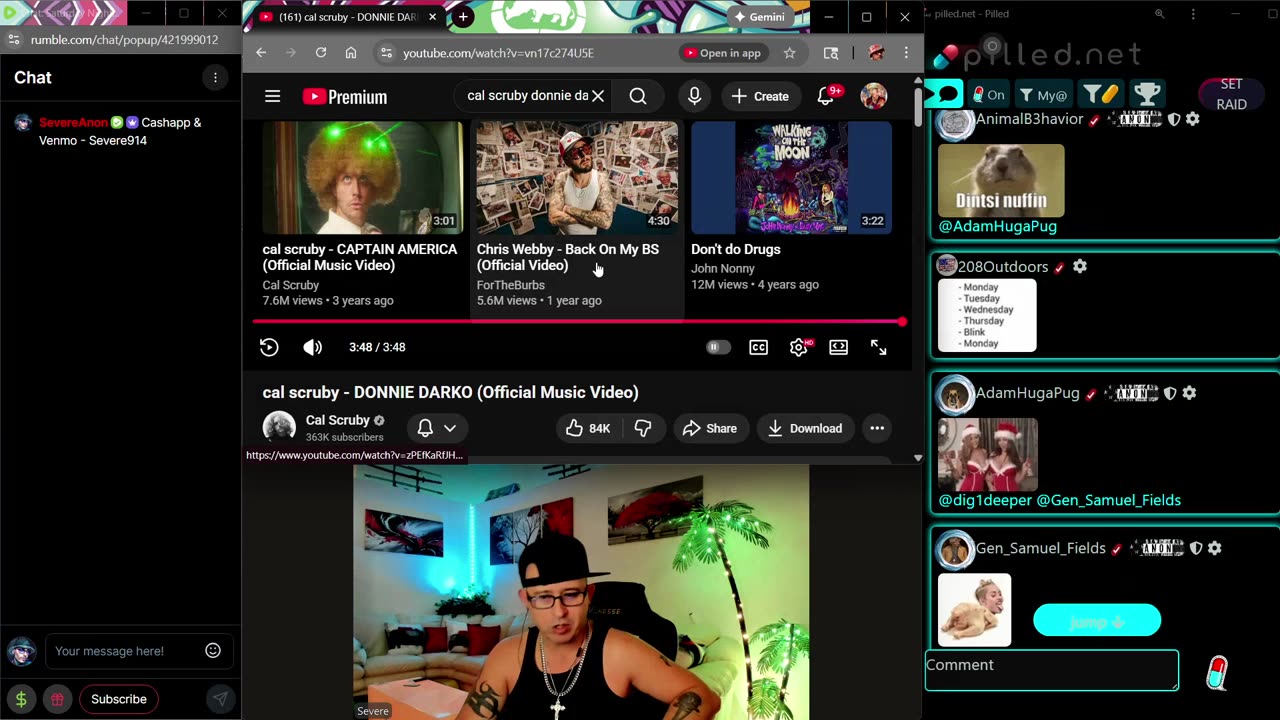Click the gift icon in Rumble chat
Screen dimensions: 1280x720
click(58, 699)
